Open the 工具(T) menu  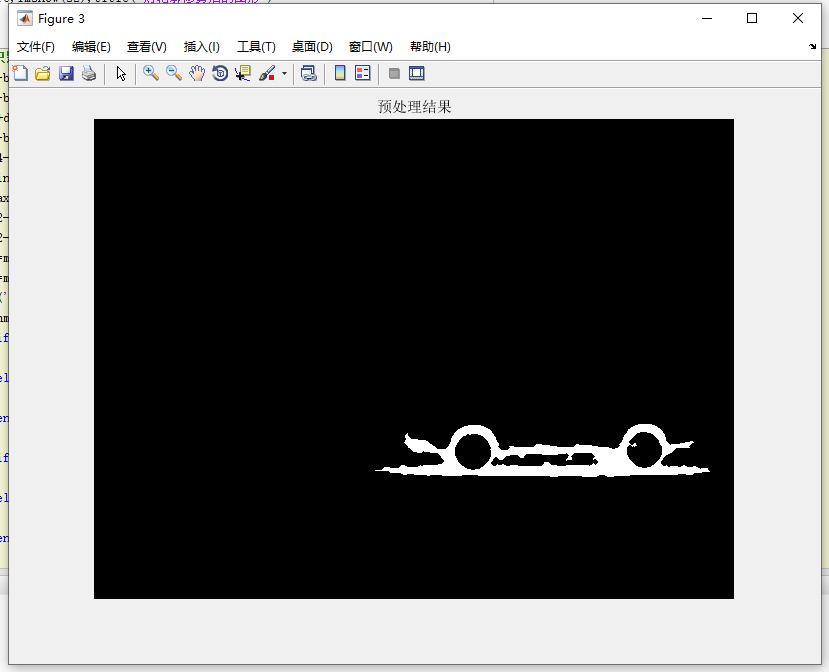coord(256,47)
